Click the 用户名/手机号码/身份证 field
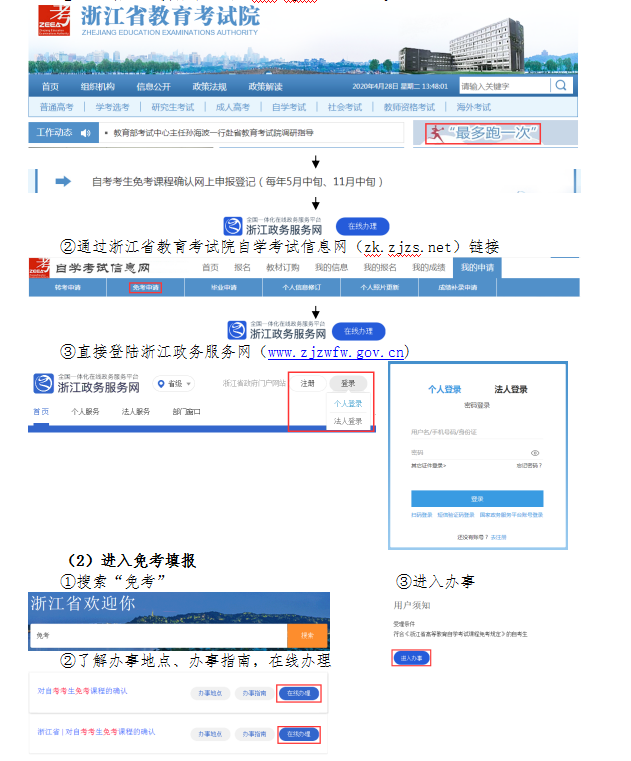The image size is (631, 761). coord(477,432)
